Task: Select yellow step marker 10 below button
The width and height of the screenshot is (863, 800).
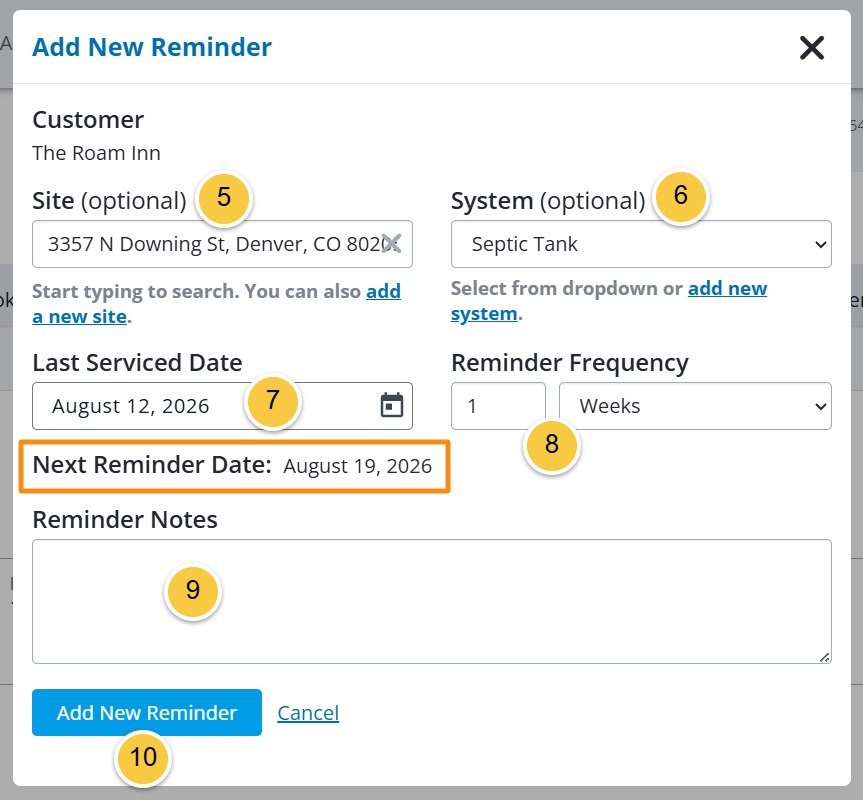Action: click(143, 758)
